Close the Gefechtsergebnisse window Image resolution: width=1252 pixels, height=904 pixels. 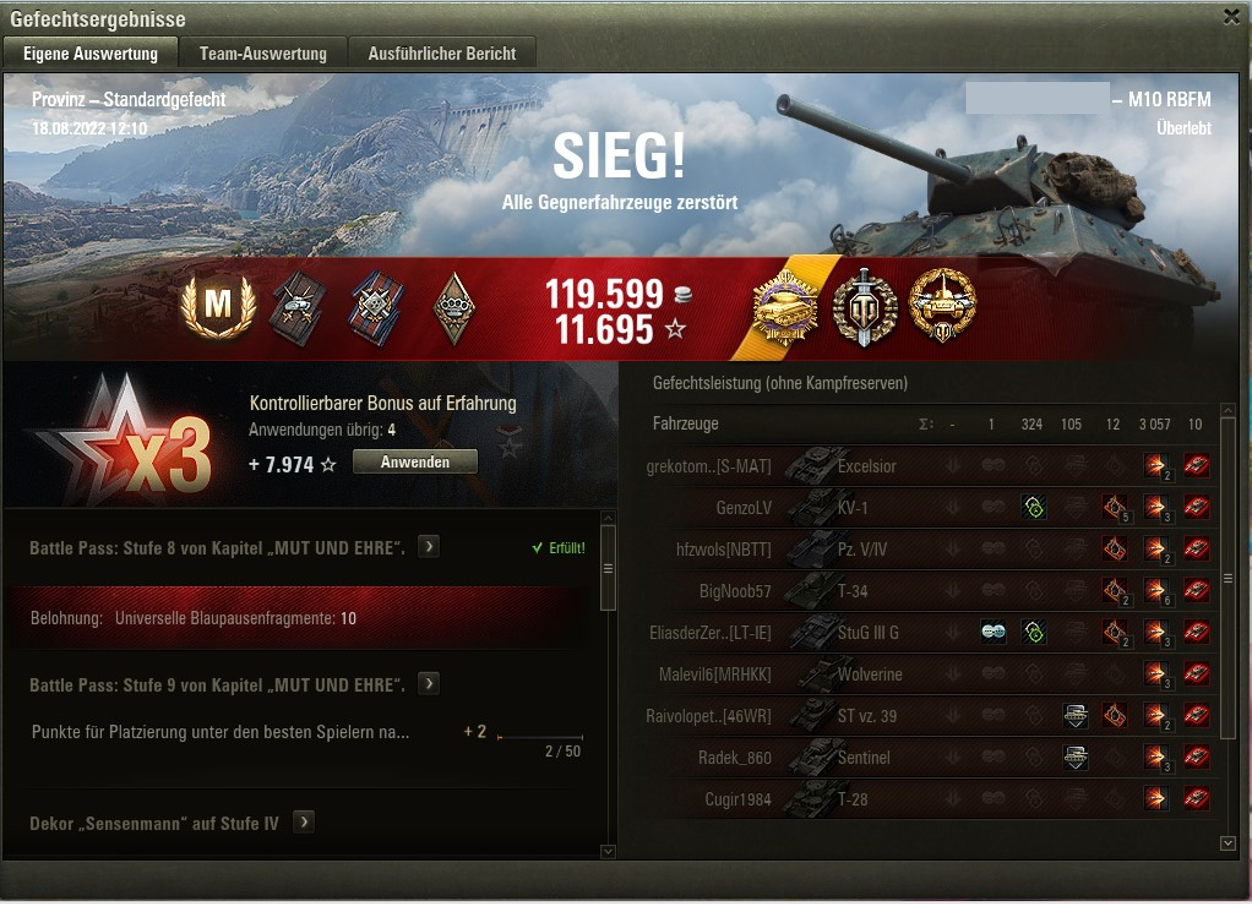pyautogui.click(x=1231, y=16)
